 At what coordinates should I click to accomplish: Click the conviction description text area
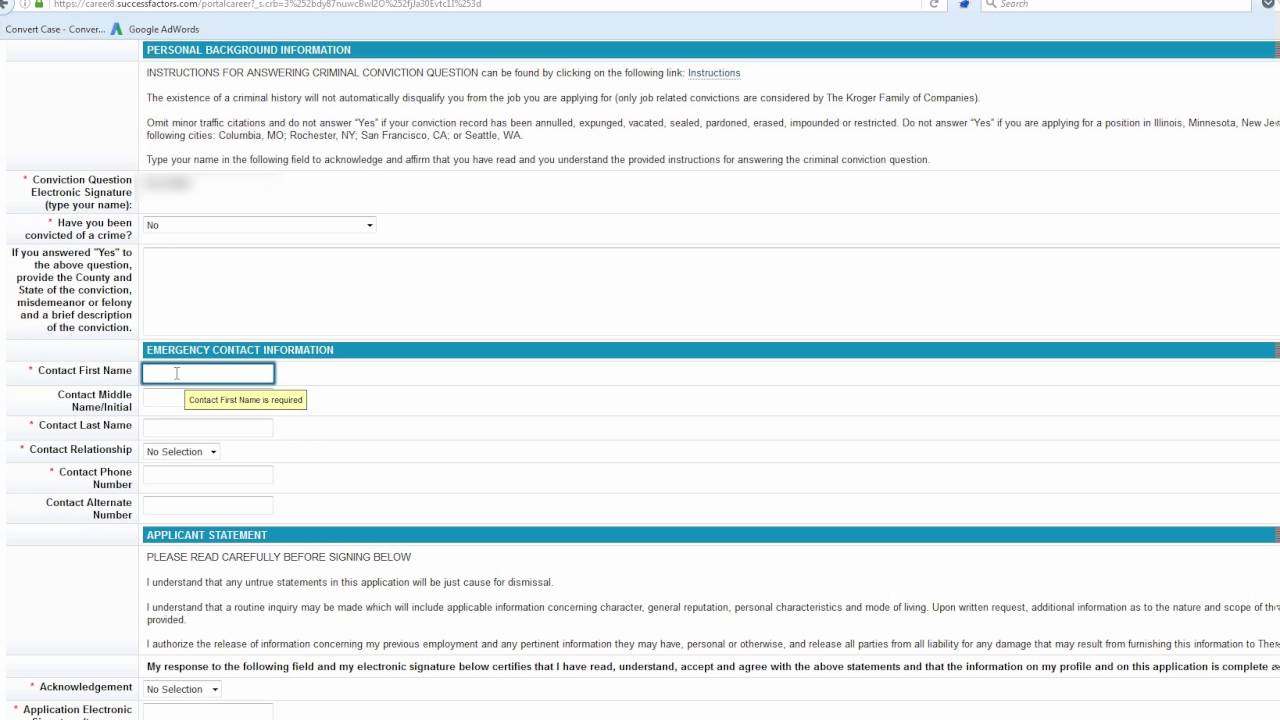(711, 290)
